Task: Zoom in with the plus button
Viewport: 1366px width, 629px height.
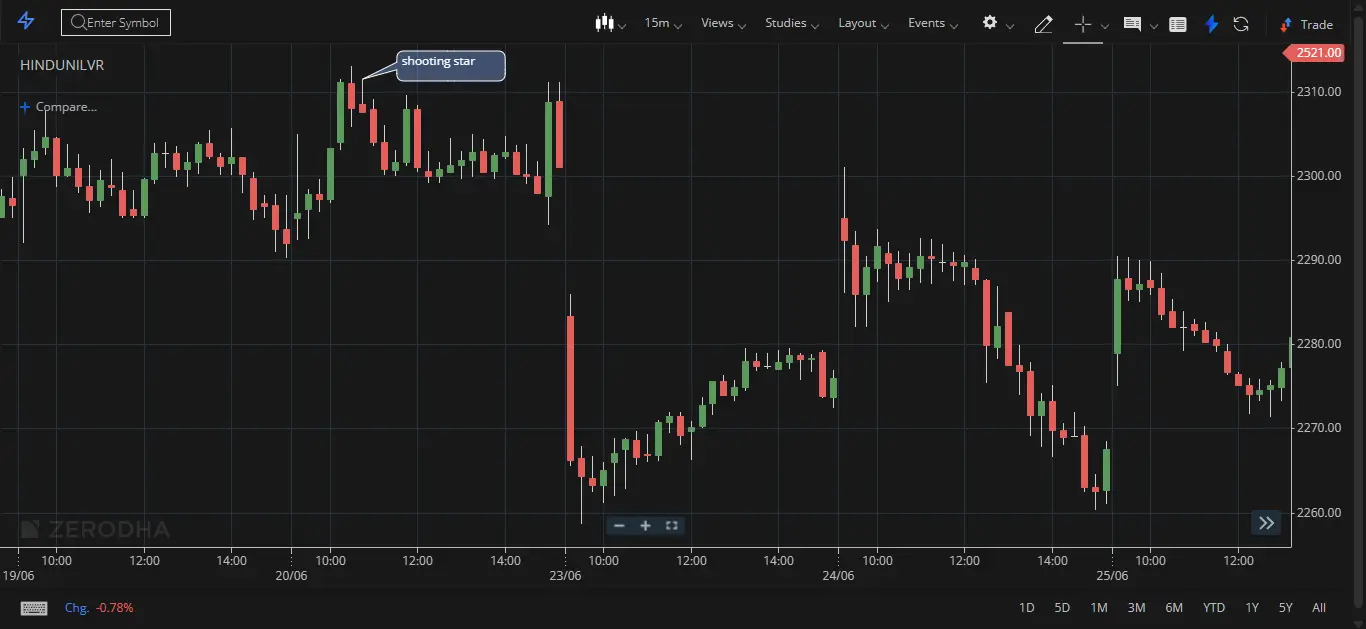Action: click(x=645, y=525)
